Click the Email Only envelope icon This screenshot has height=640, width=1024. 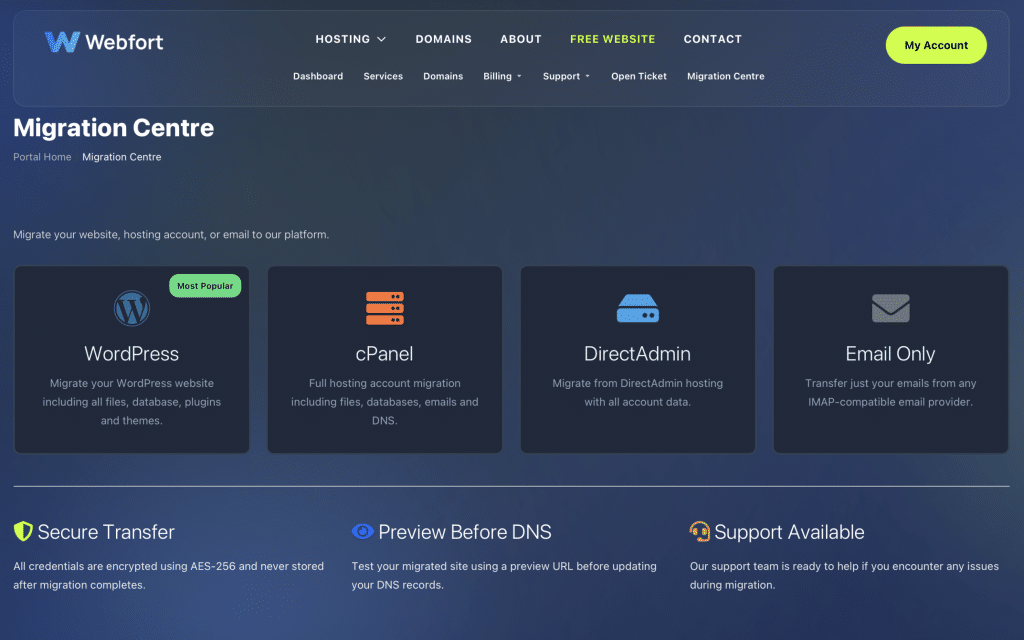(890, 308)
